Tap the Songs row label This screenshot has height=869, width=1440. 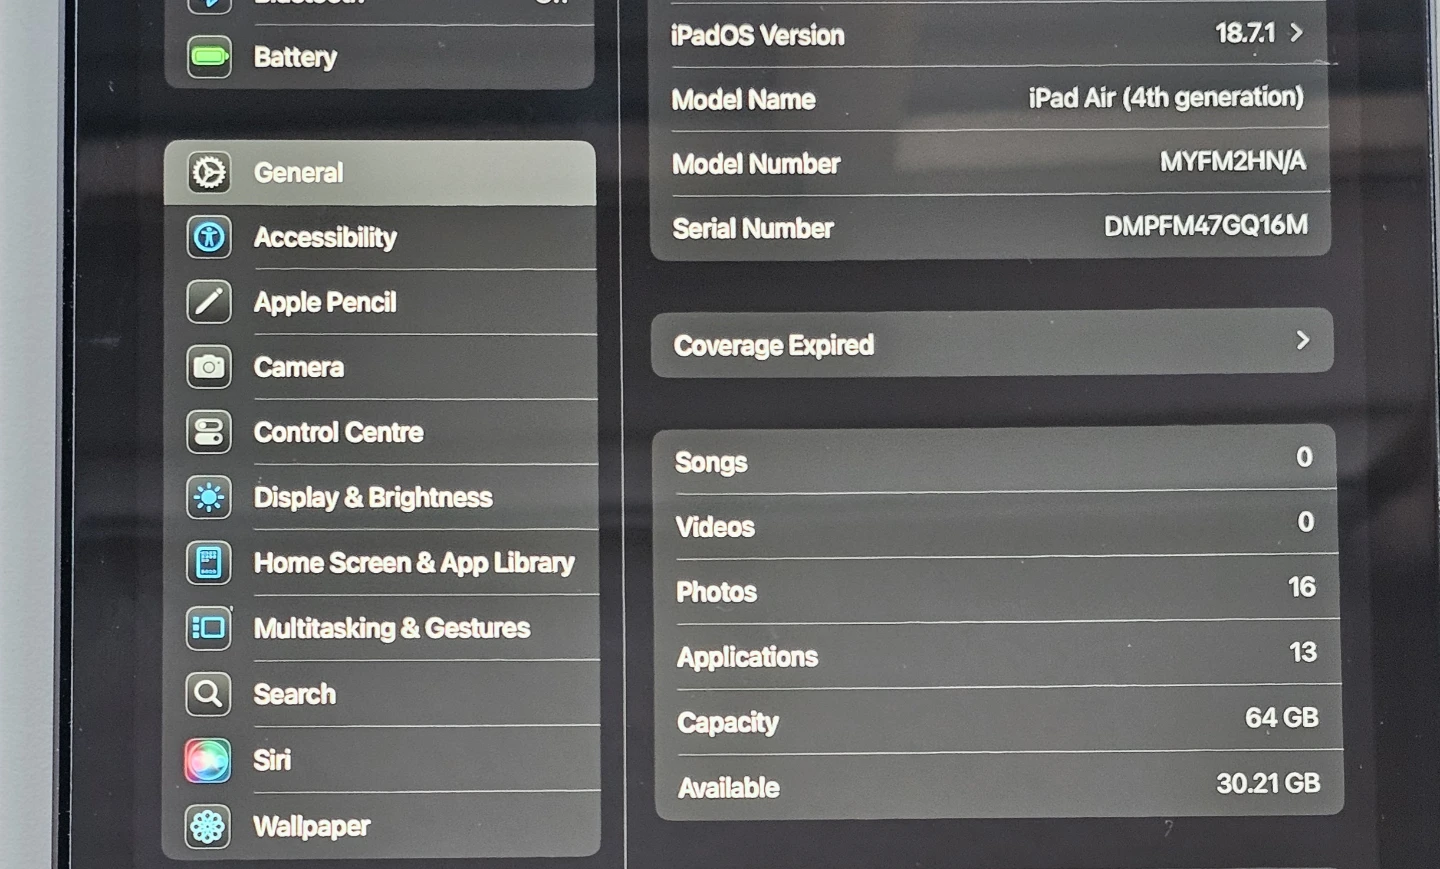click(711, 462)
